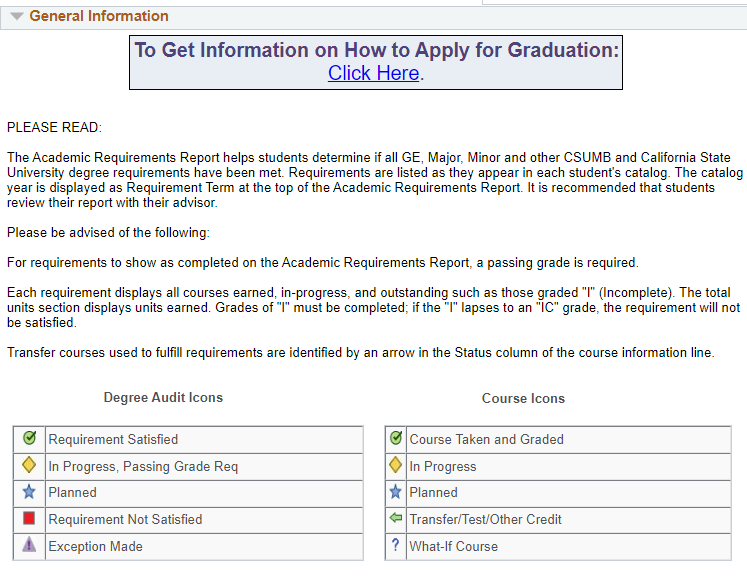The width and height of the screenshot is (747, 579).
Task: Select the Requirement Satisfied legend label
Action: [x=113, y=439]
